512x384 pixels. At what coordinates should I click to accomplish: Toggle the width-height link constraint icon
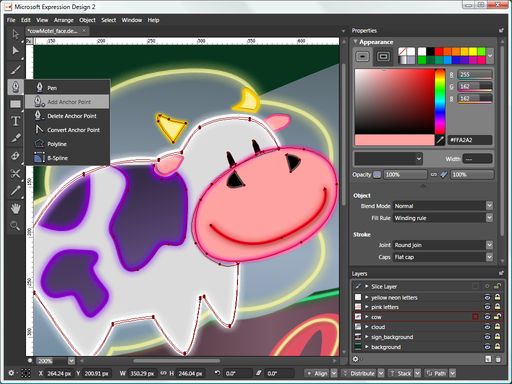[x=163, y=373]
